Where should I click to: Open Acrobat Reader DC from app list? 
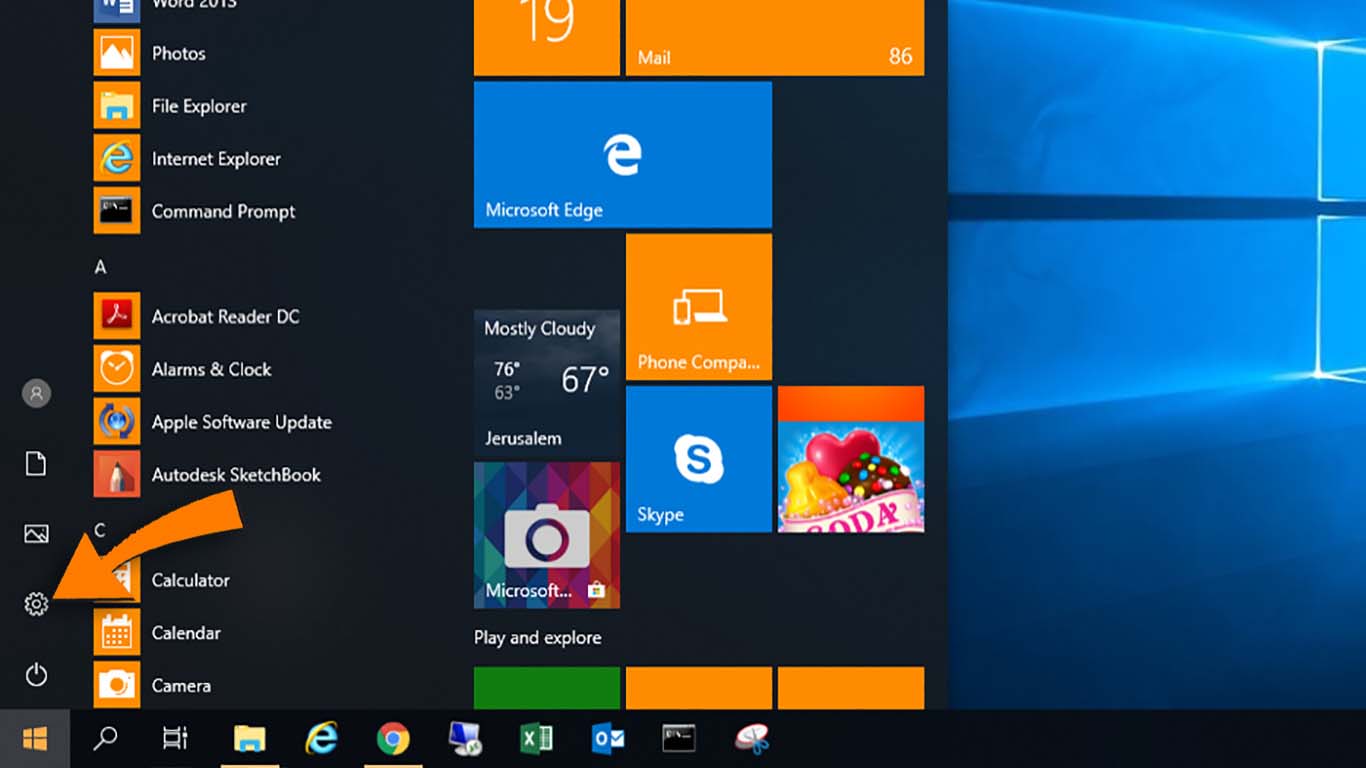(x=224, y=317)
